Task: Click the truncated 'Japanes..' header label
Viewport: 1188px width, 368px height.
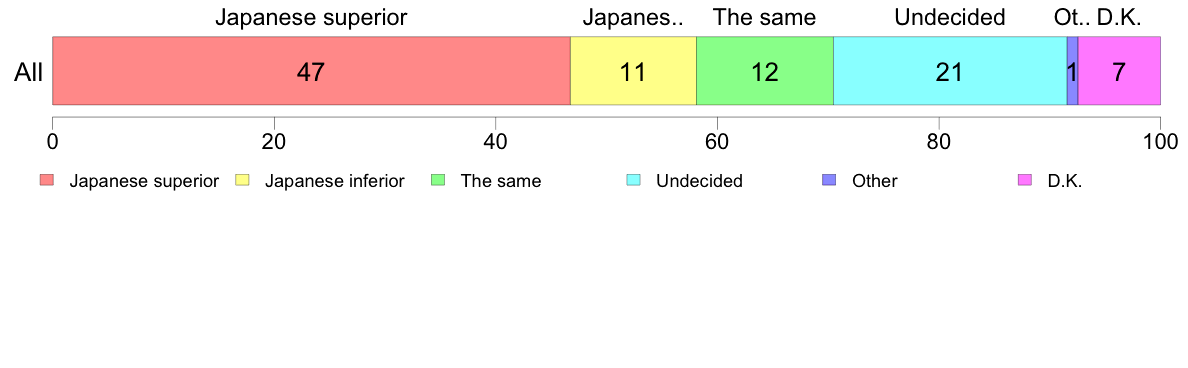Action: pyautogui.click(x=633, y=17)
